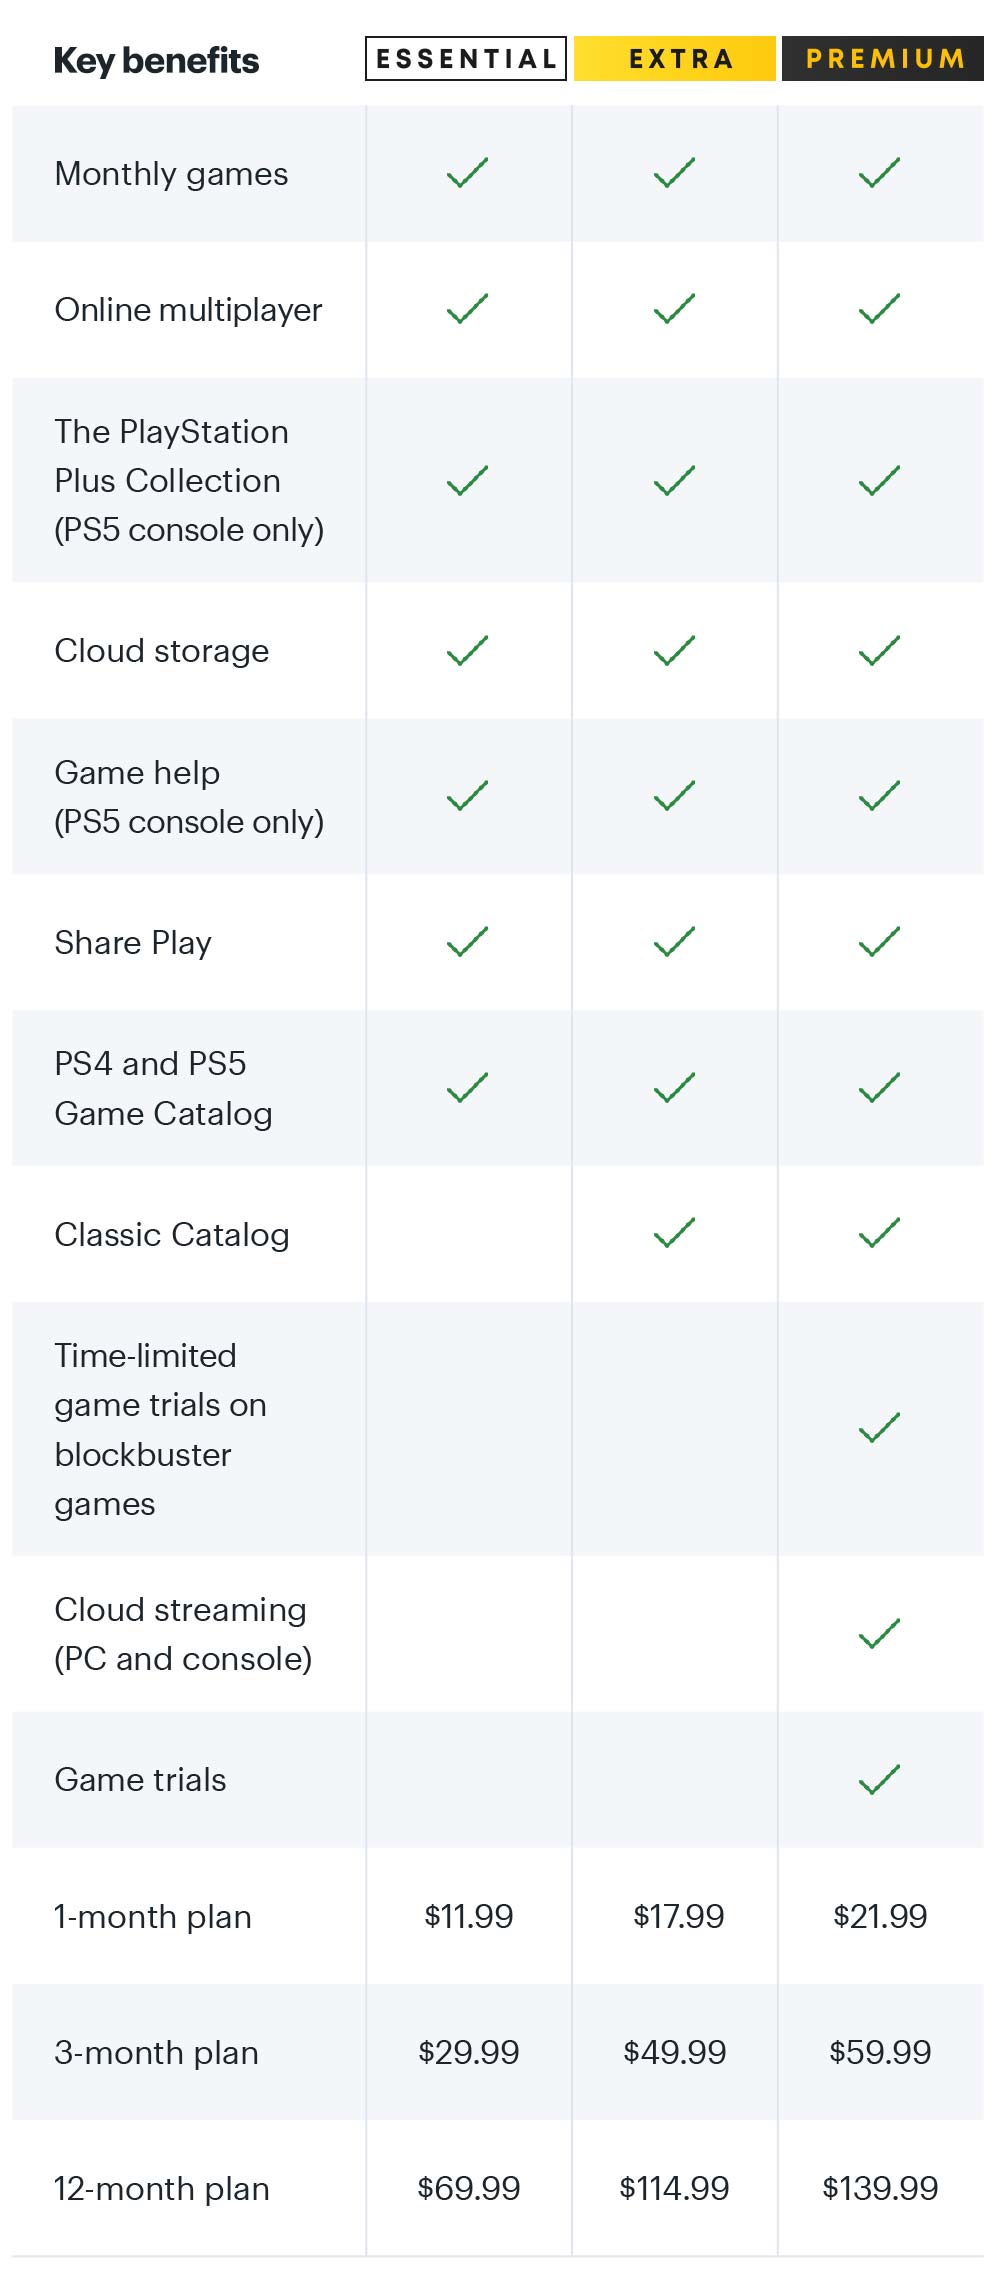This screenshot has width=1008, height=2288.
Task: Select the Premium plan header
Action: pos(883,59)
